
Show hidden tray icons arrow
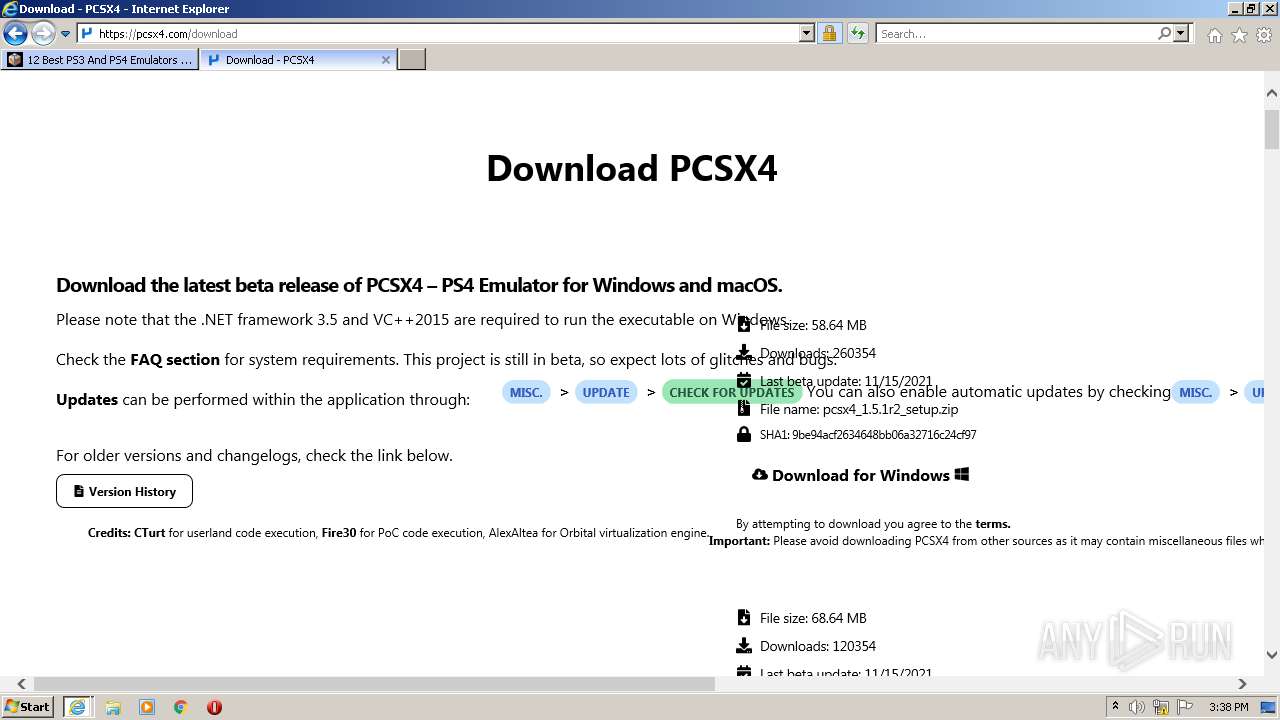(x=1115, y=707)
